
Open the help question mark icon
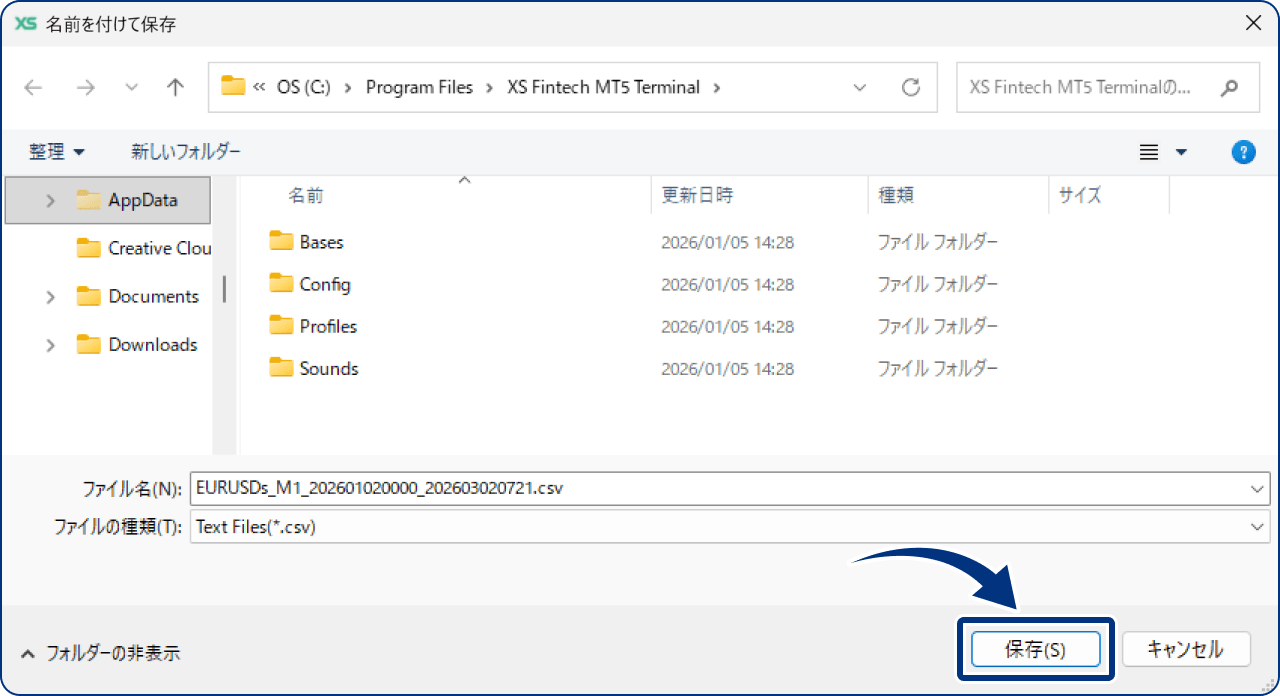tap(1243, 152)
